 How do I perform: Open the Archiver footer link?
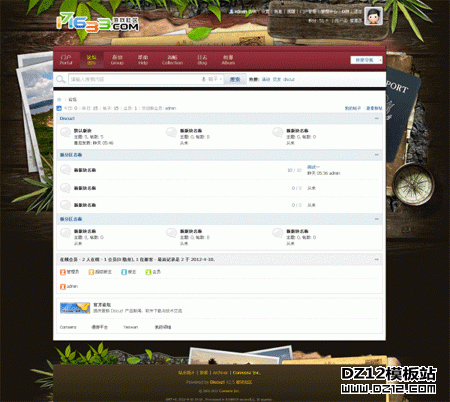point(220,373)
